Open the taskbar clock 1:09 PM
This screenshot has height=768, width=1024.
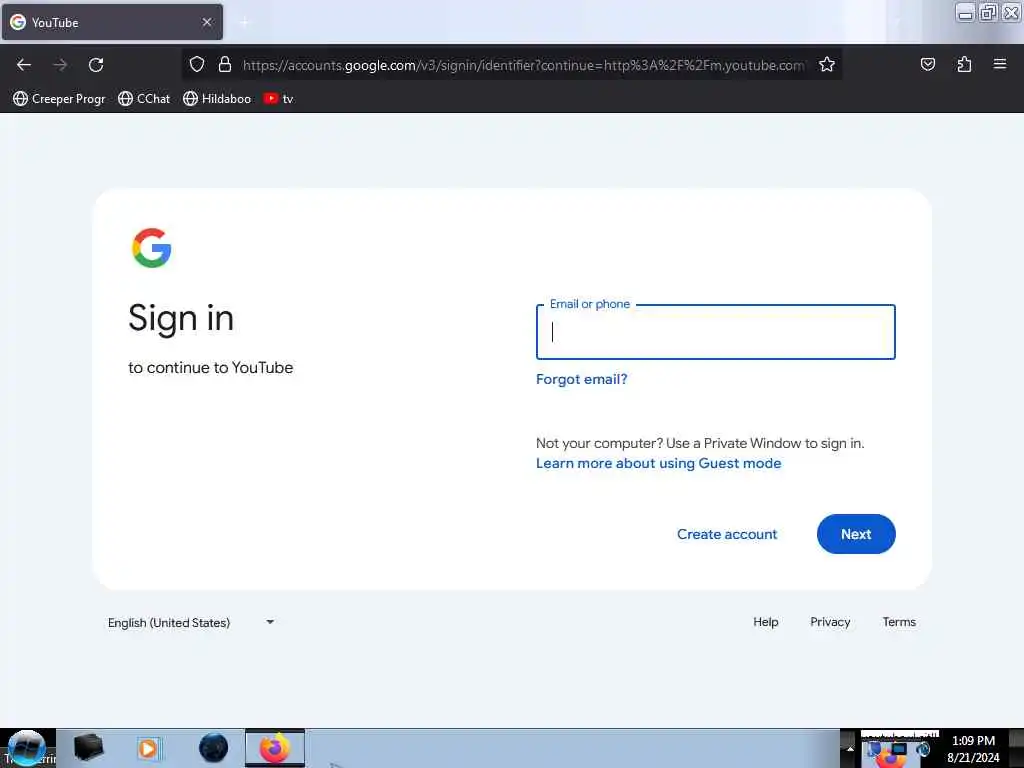973,749
